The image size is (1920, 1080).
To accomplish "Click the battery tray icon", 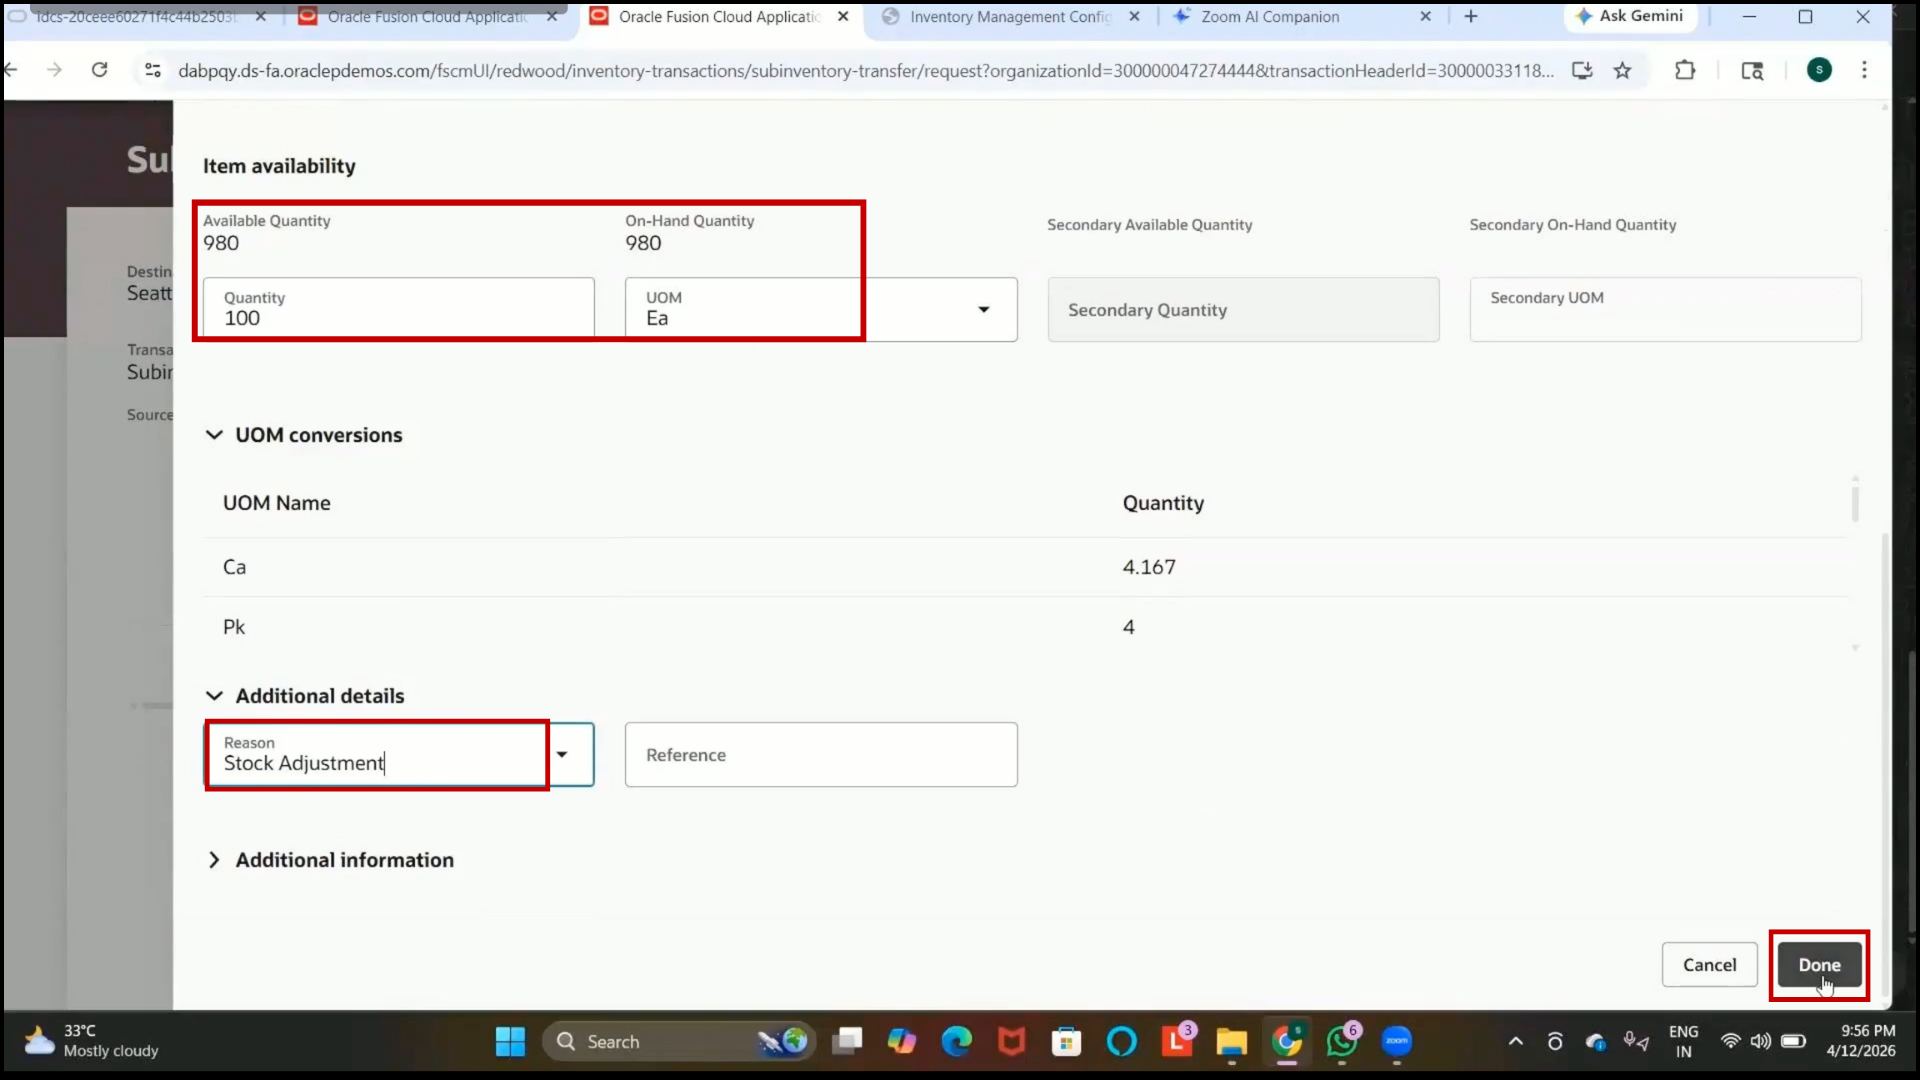I will (1794, 1041).
